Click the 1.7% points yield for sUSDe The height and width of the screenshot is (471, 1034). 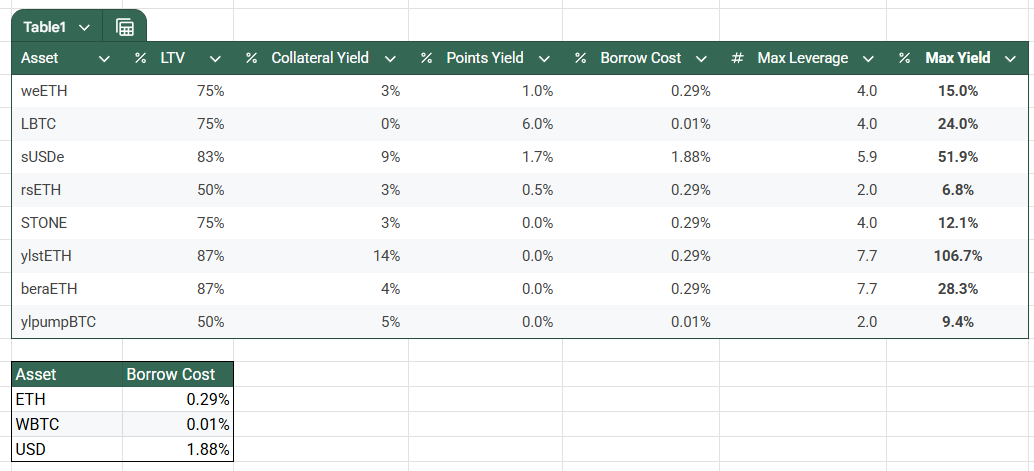tap(537, 157)
